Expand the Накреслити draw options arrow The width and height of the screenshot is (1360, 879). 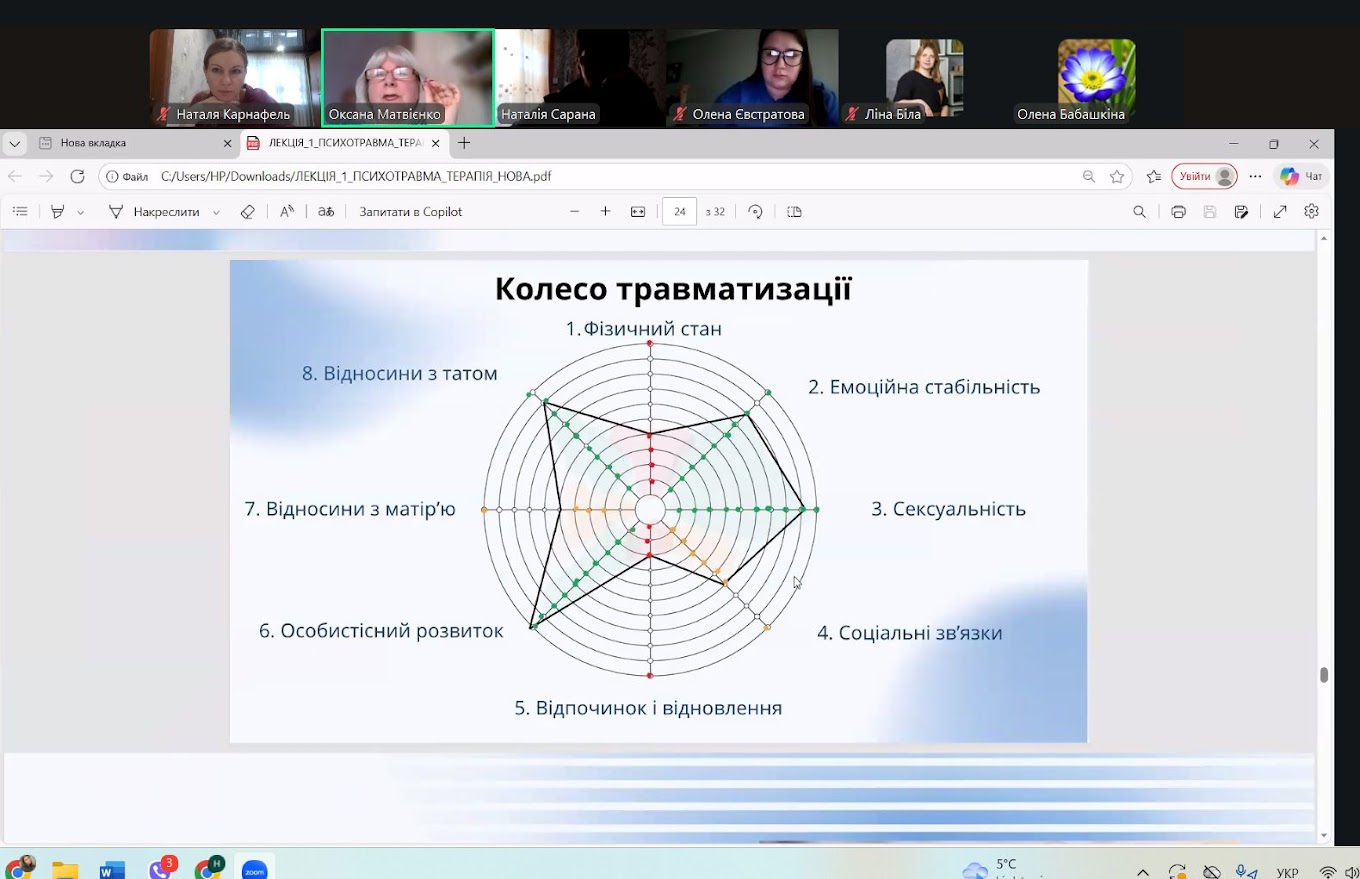click(216, 213)
